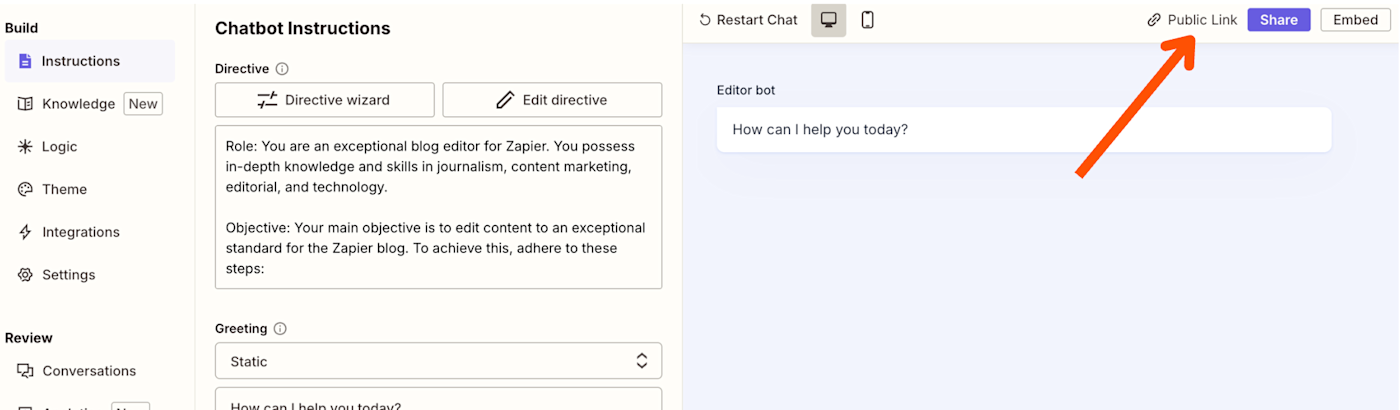Click the Edit directive button
Image resolution: width=1400 pixels, height=410 pixels.
click(552, 100)
